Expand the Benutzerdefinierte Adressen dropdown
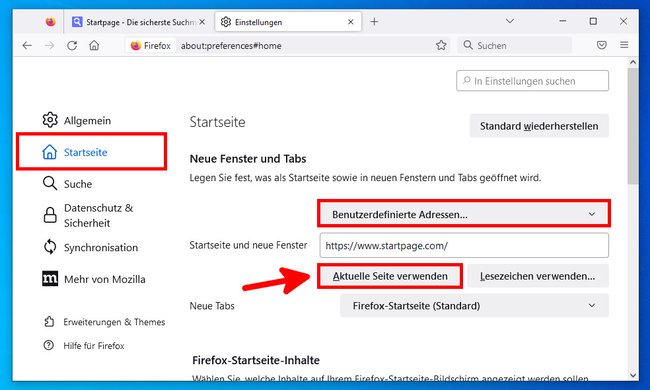 point(464,214)
